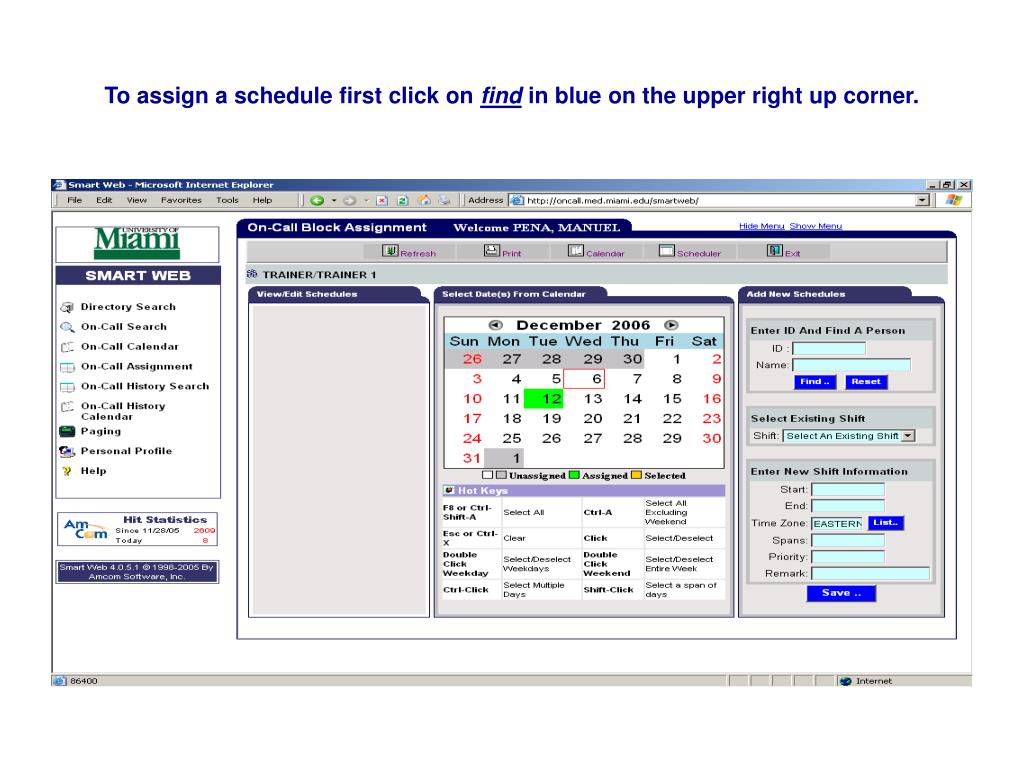
Task: Select December 6 in the calendar
Action: 584,379
